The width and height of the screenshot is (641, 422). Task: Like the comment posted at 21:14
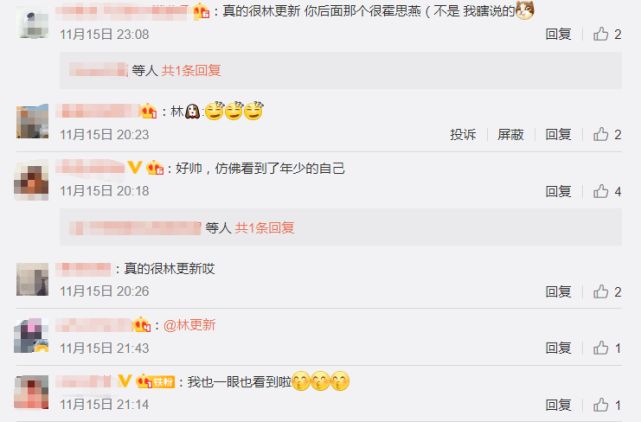(607, 405)
